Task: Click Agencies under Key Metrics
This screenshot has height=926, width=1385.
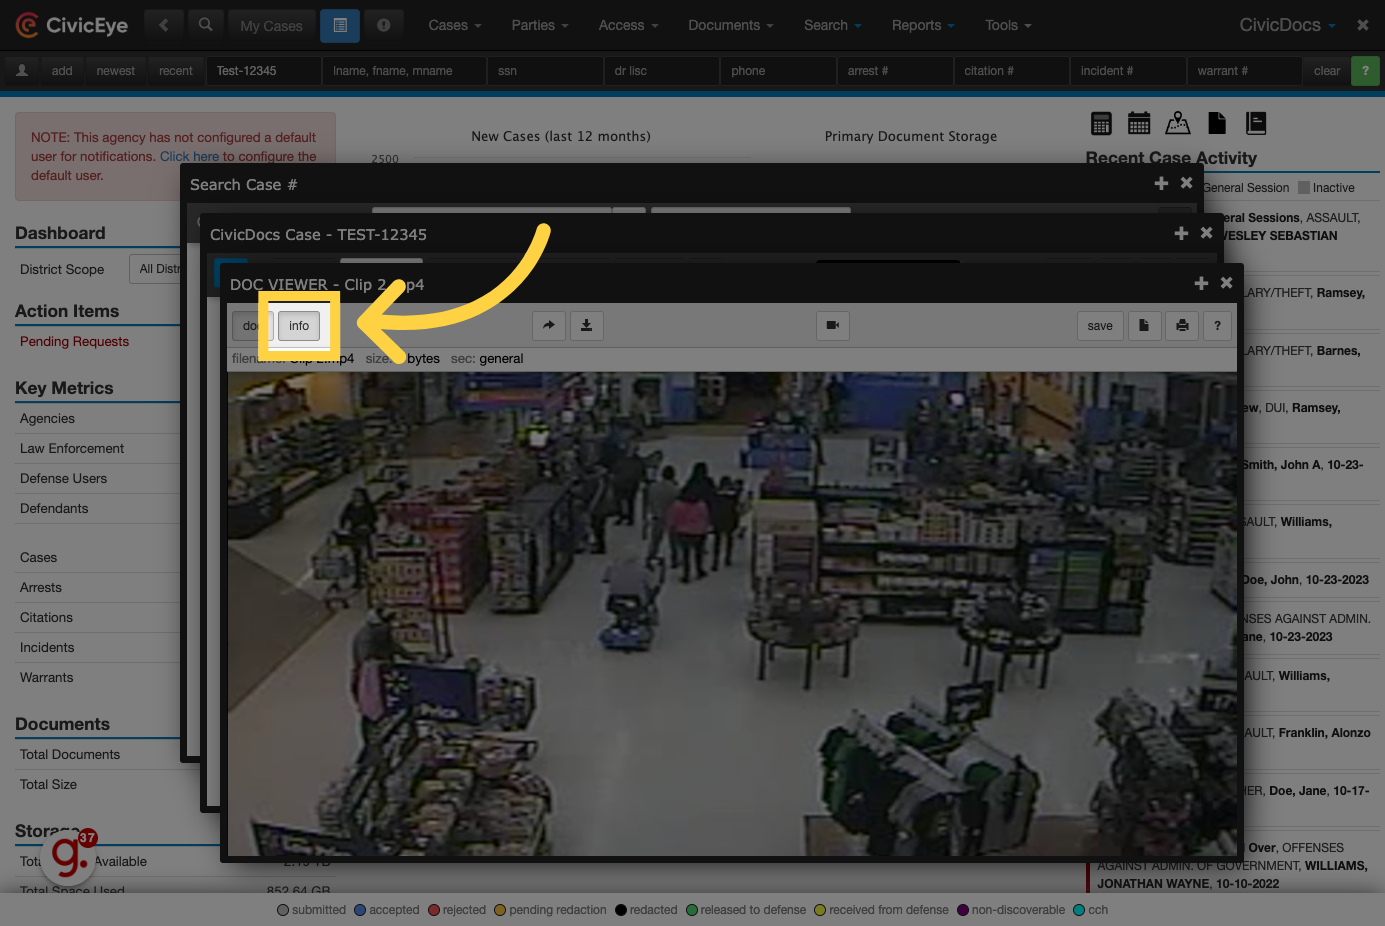Action: coord(47,419)
